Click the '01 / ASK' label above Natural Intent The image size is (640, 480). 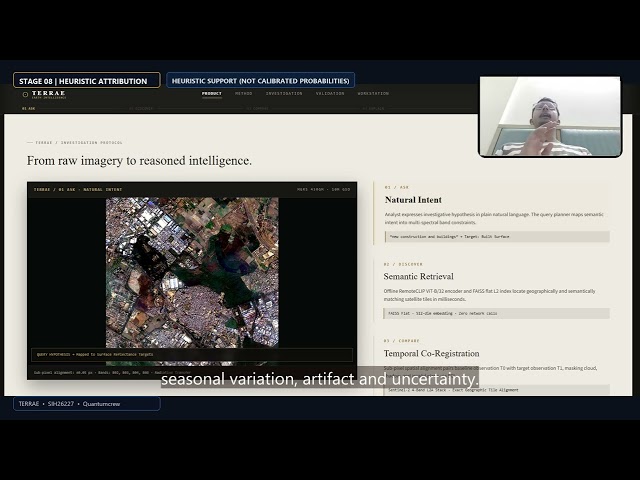397,187
